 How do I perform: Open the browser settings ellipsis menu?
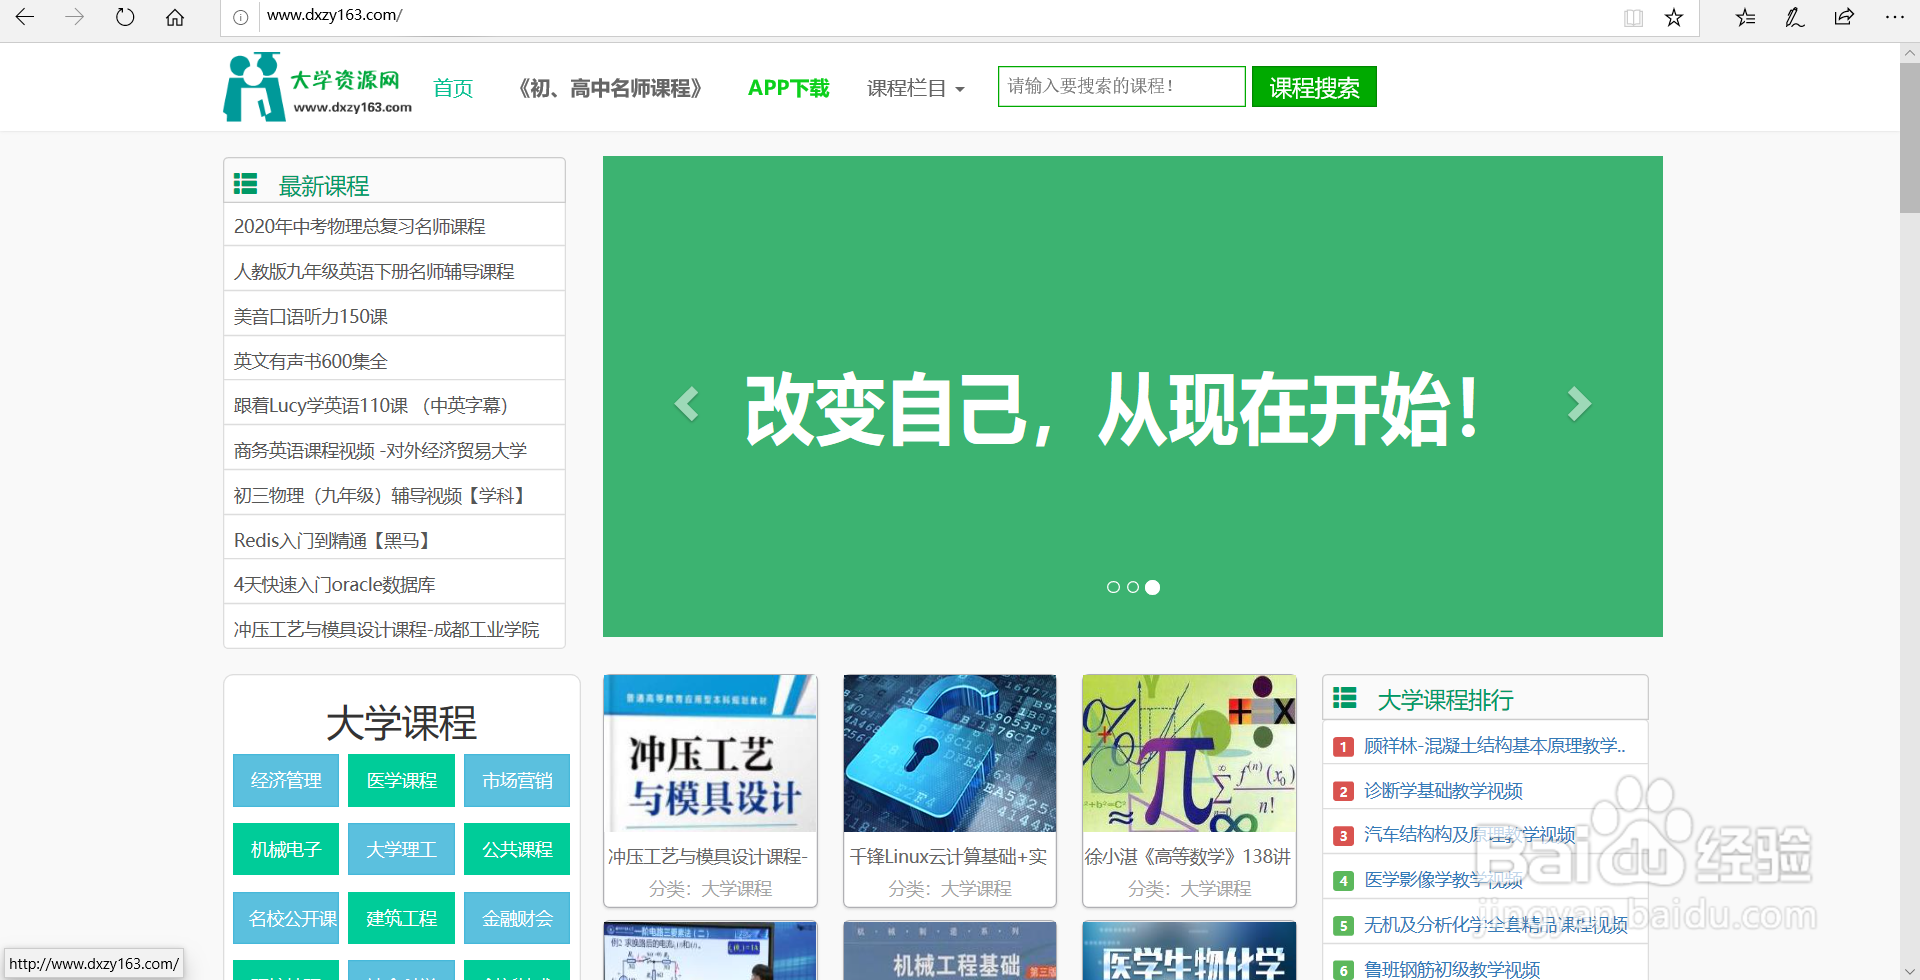click(1894, 17)
